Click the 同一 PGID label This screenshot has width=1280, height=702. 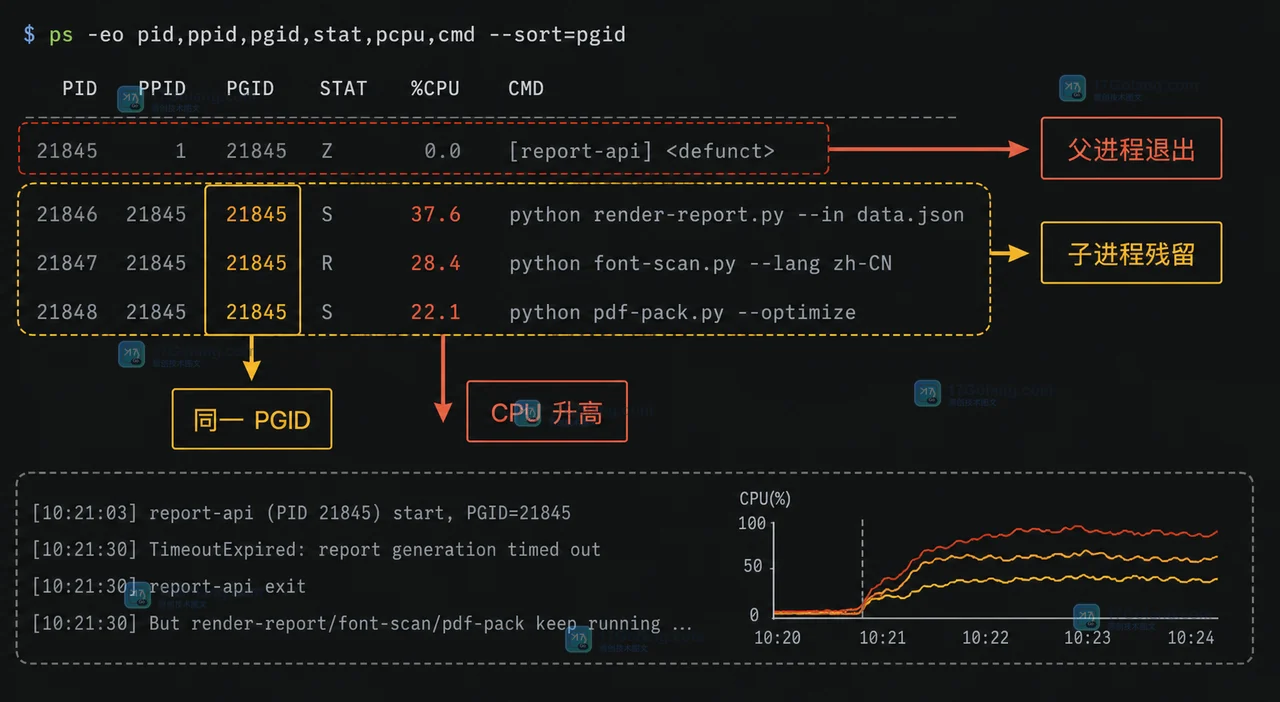tap(251, 419)
